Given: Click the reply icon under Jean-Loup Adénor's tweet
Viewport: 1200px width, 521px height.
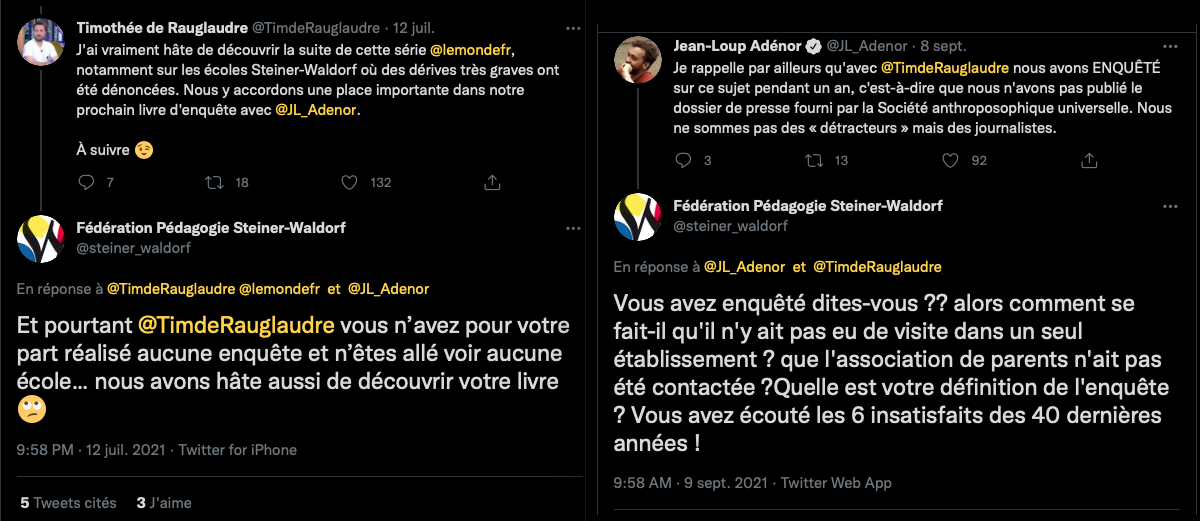Looking at the screenshot, I should pyautogui.click(x=684, y=161).
